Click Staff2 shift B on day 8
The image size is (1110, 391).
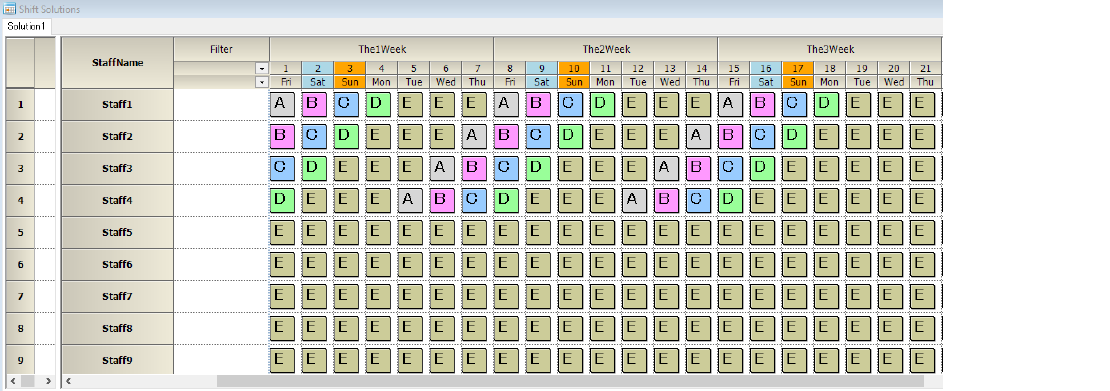click(x=507, y=136)
